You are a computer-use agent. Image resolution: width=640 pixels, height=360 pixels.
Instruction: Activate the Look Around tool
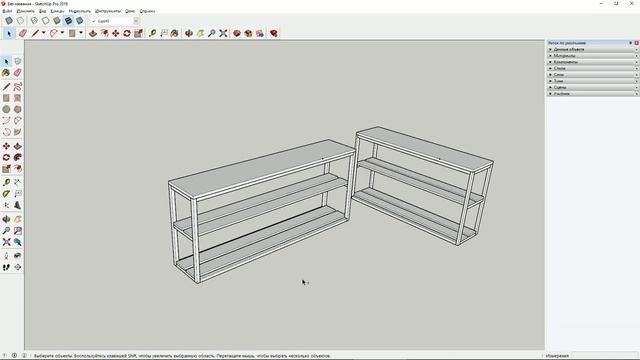point(18,256)
